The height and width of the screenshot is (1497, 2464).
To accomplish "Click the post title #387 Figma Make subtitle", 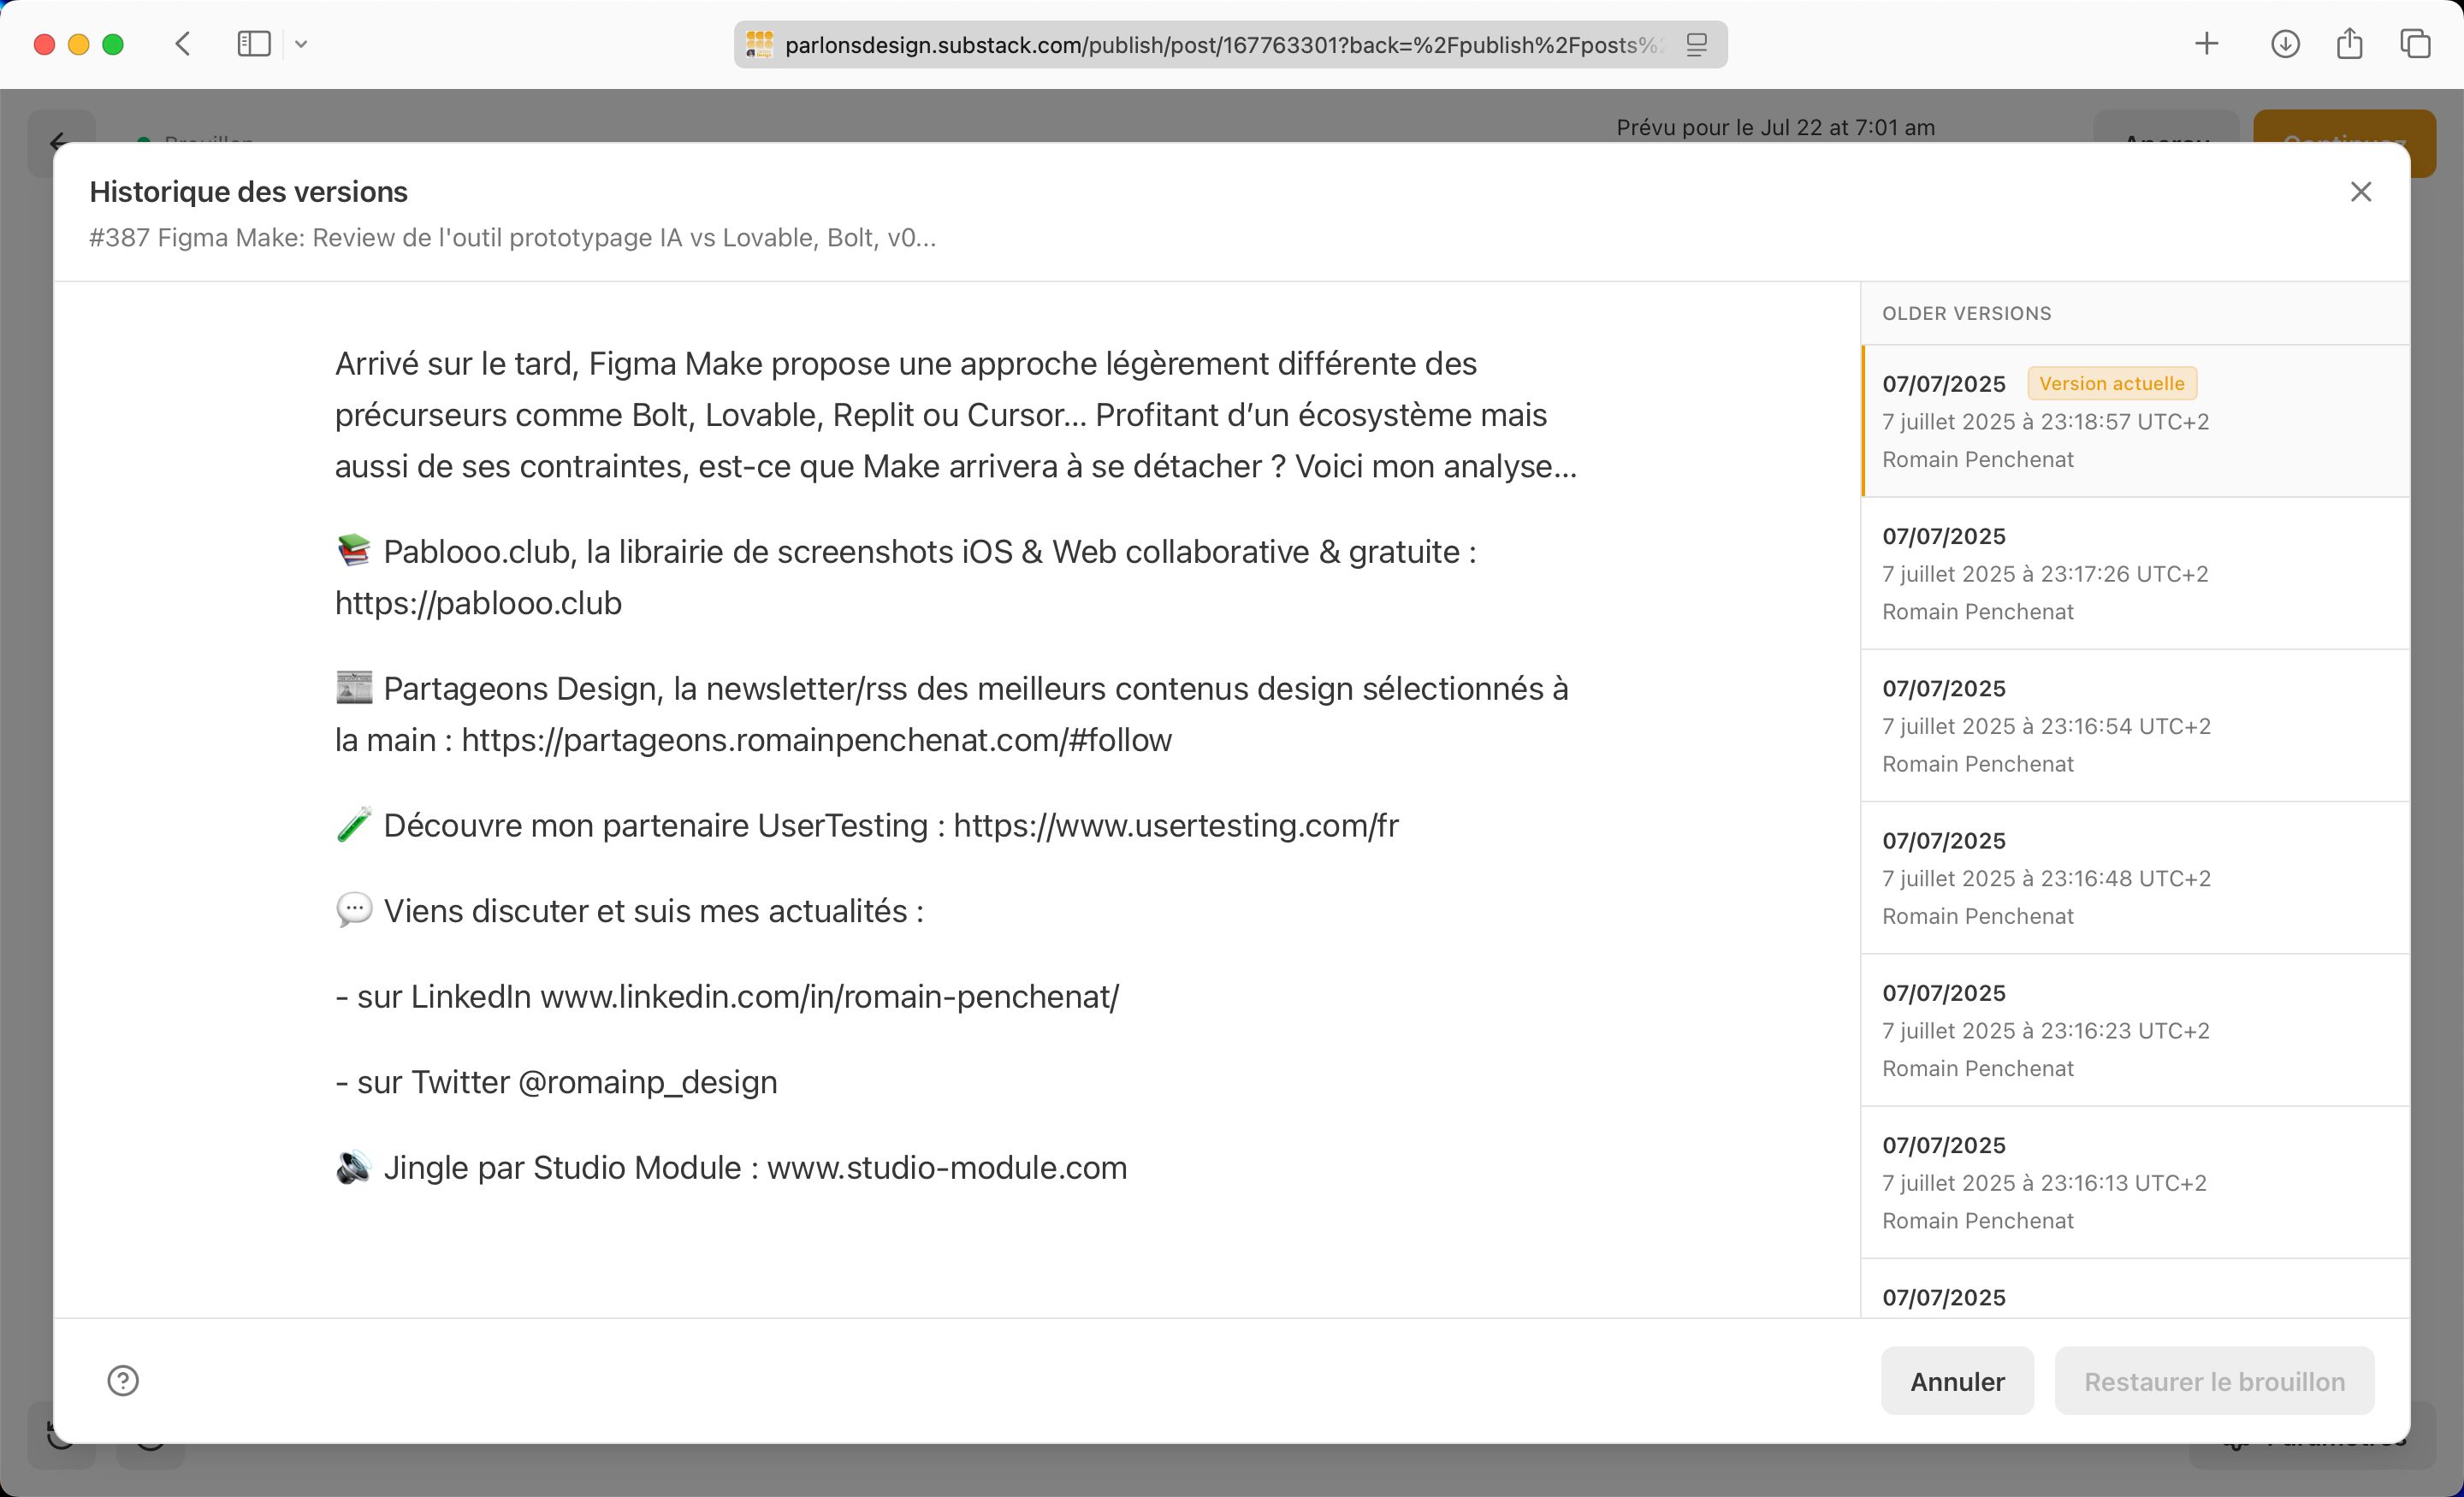I will tap(512, 238).
